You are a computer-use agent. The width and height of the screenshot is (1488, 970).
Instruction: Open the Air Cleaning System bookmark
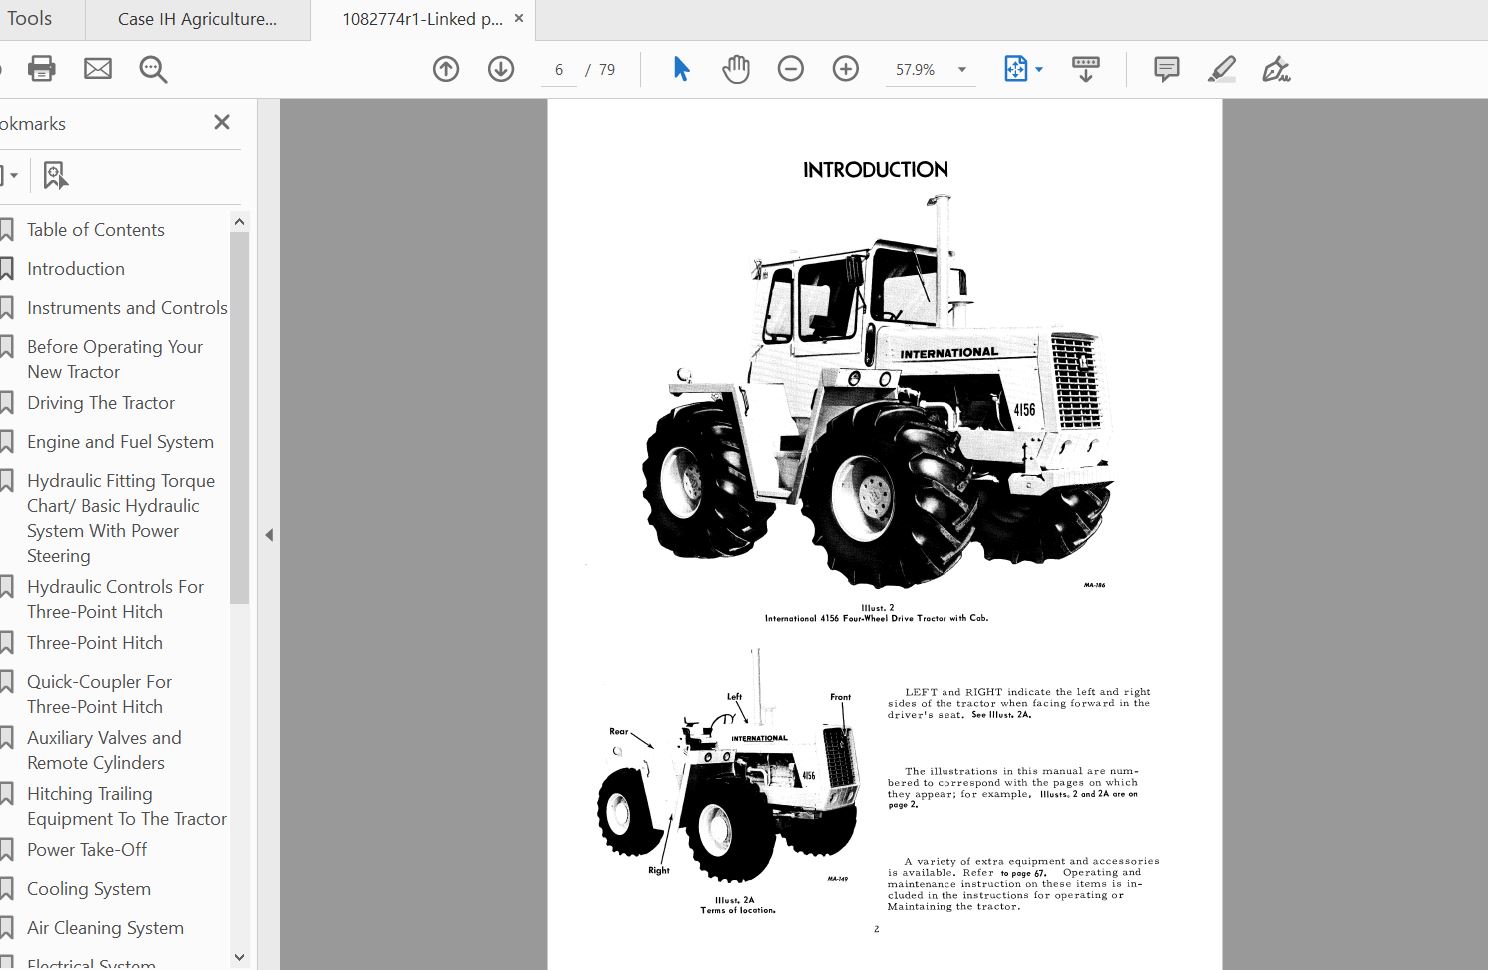coord(105,928)
